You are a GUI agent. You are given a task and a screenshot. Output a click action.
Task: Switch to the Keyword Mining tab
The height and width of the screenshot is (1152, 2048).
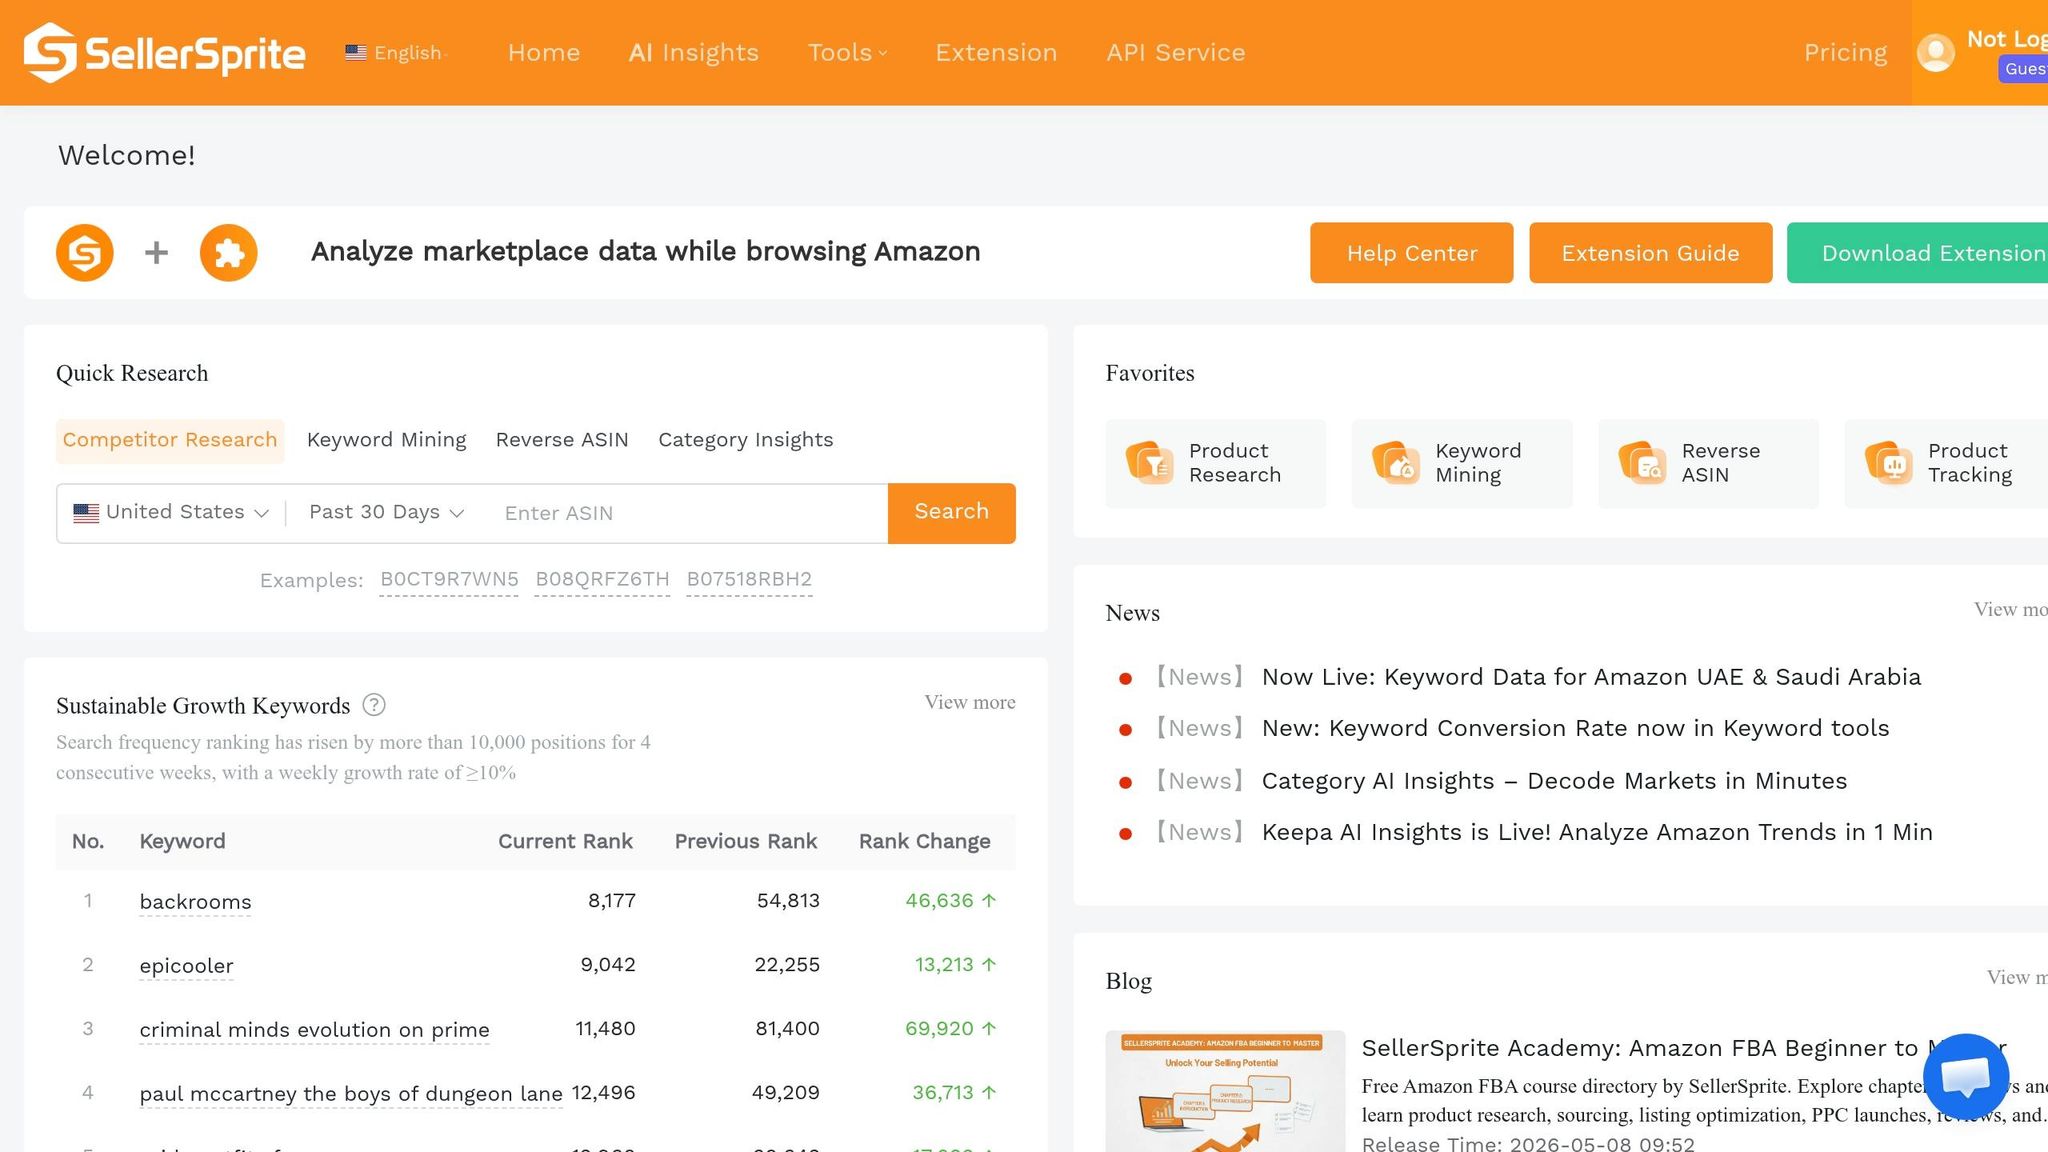386,440
